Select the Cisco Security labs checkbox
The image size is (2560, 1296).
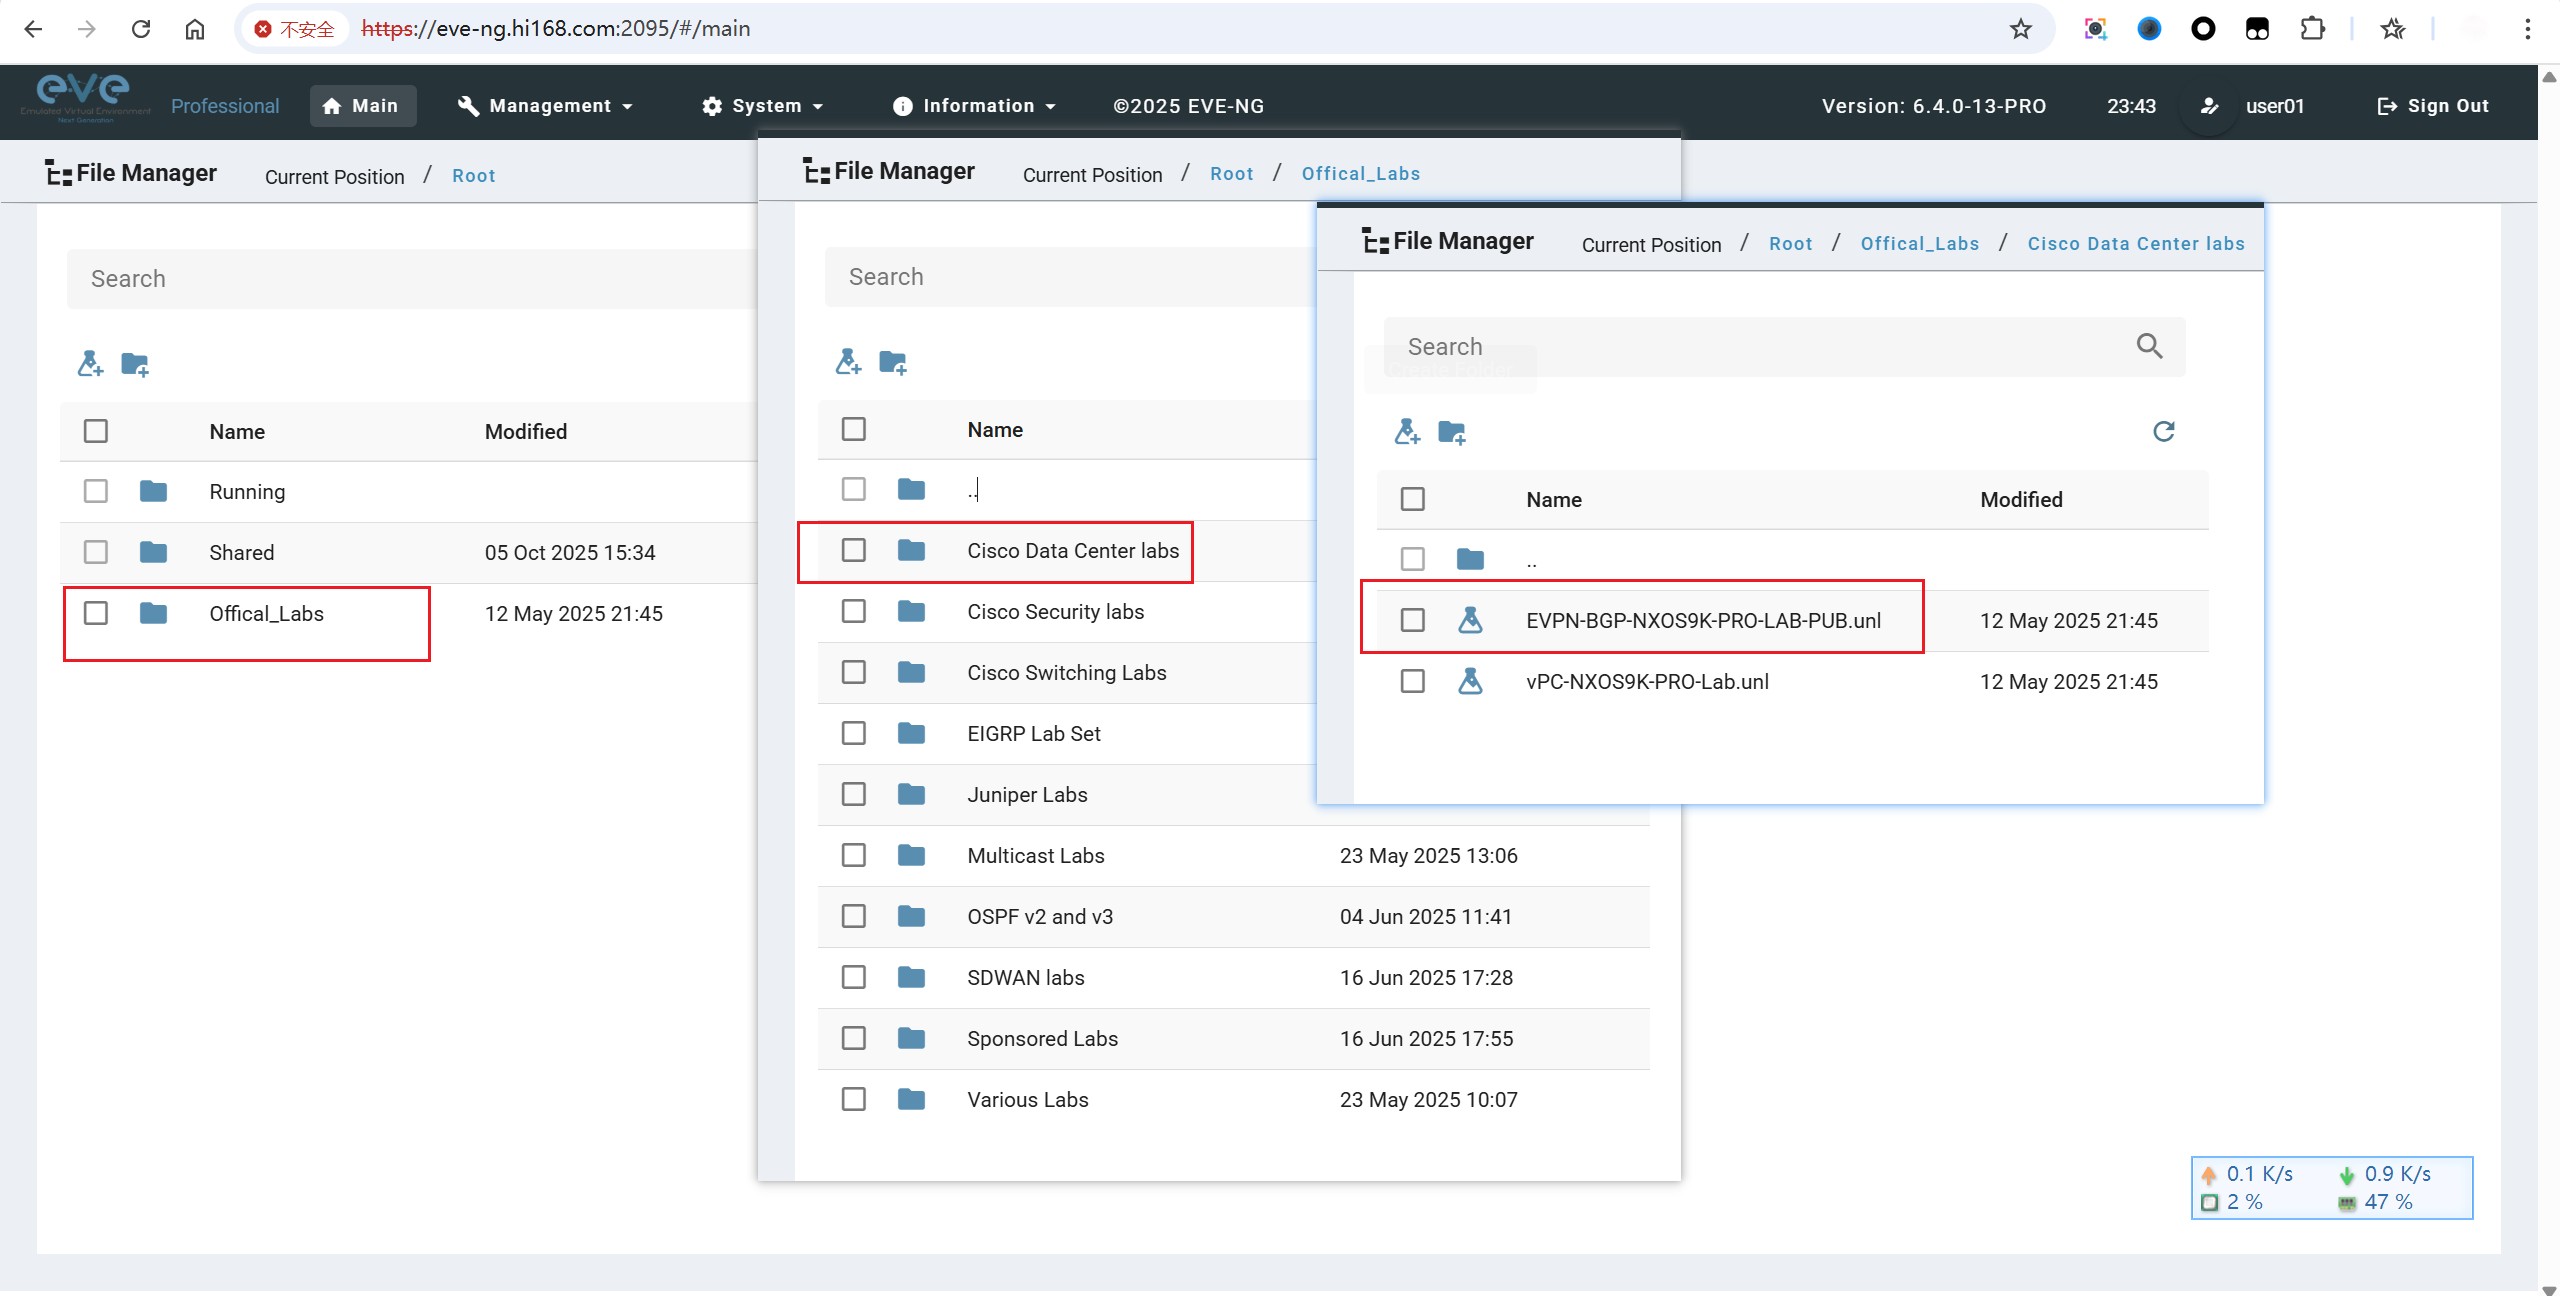coord(853,611)
